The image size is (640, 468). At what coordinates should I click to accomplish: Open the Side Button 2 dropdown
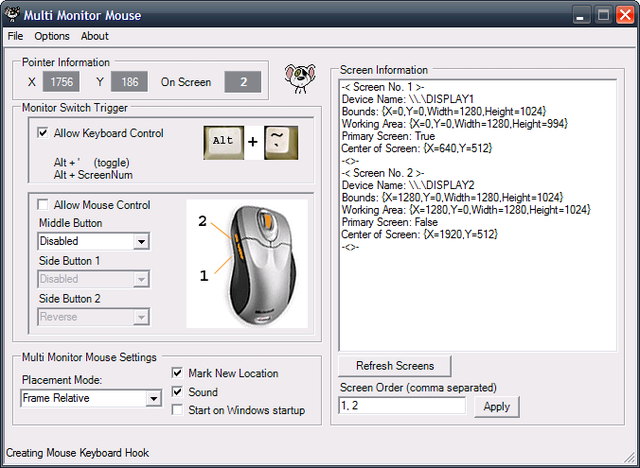click(141, 317)
